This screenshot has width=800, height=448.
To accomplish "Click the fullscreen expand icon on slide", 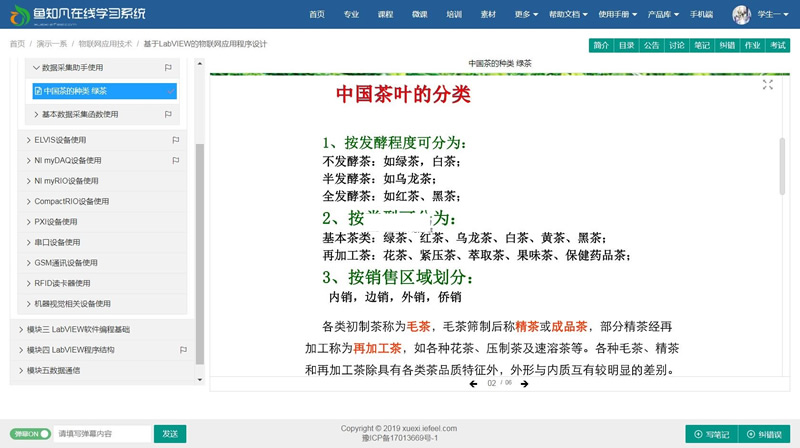I will 767,85.
